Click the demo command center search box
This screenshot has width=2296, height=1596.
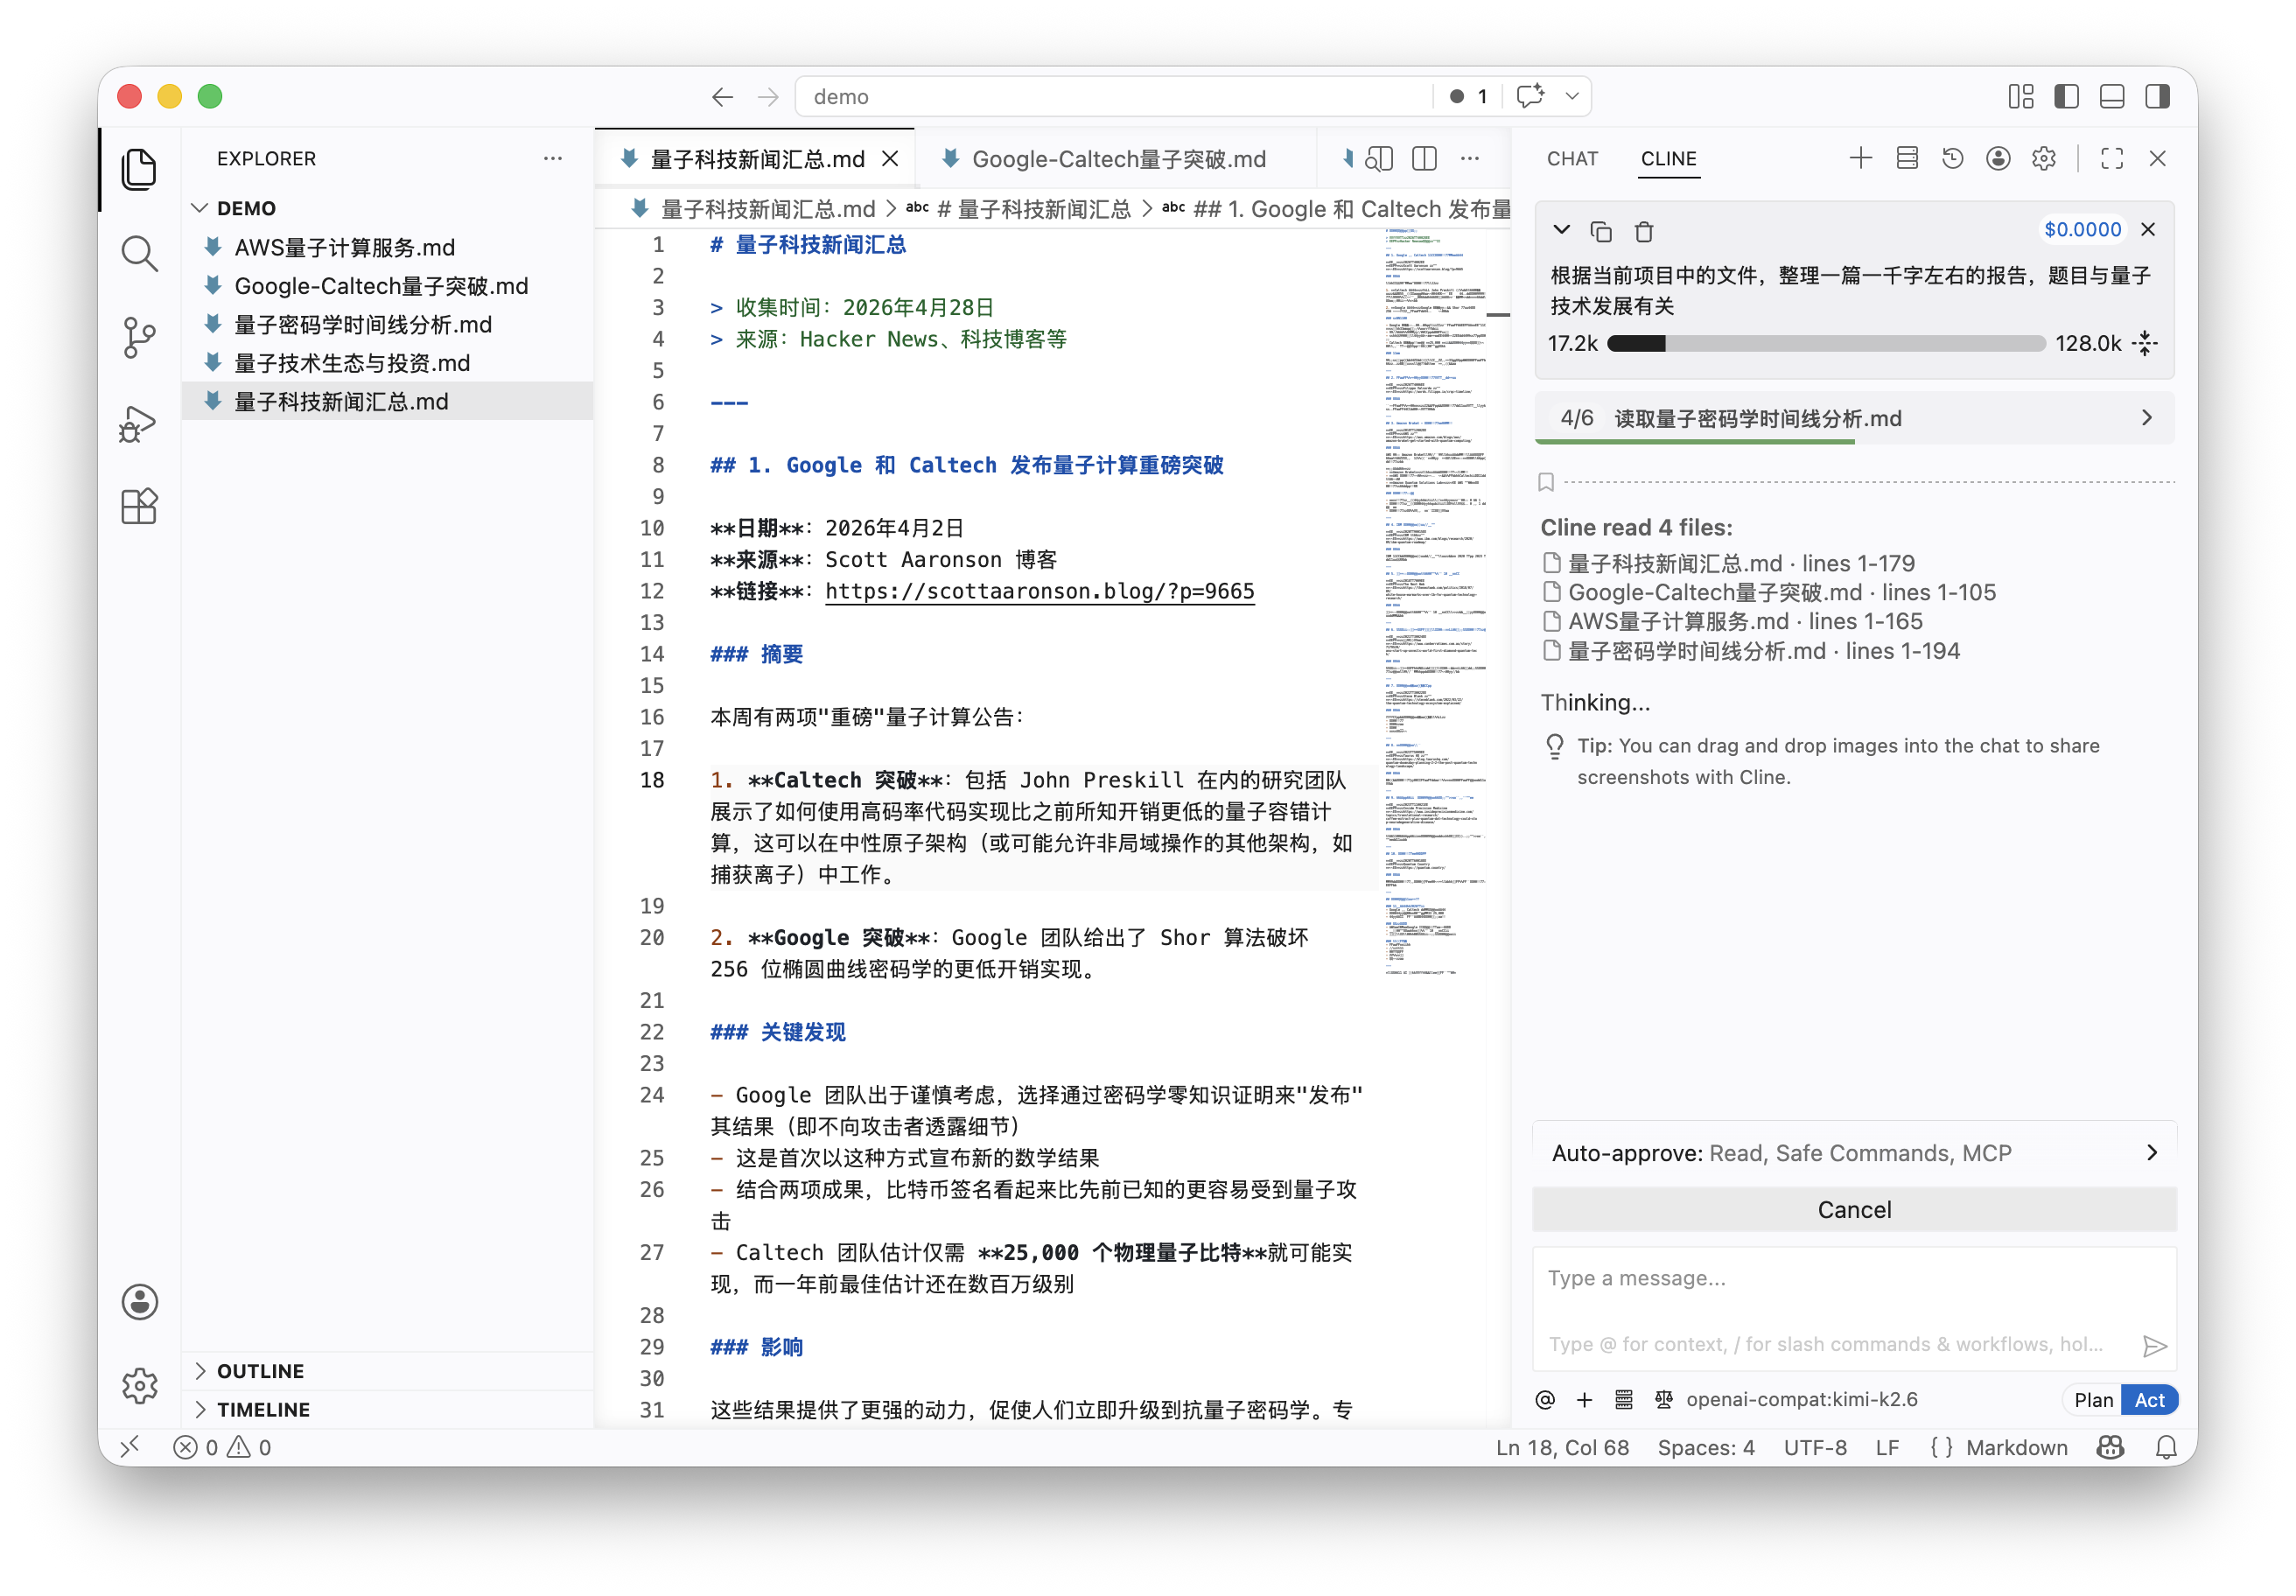pyautogui.click(x=1115, y=96)
